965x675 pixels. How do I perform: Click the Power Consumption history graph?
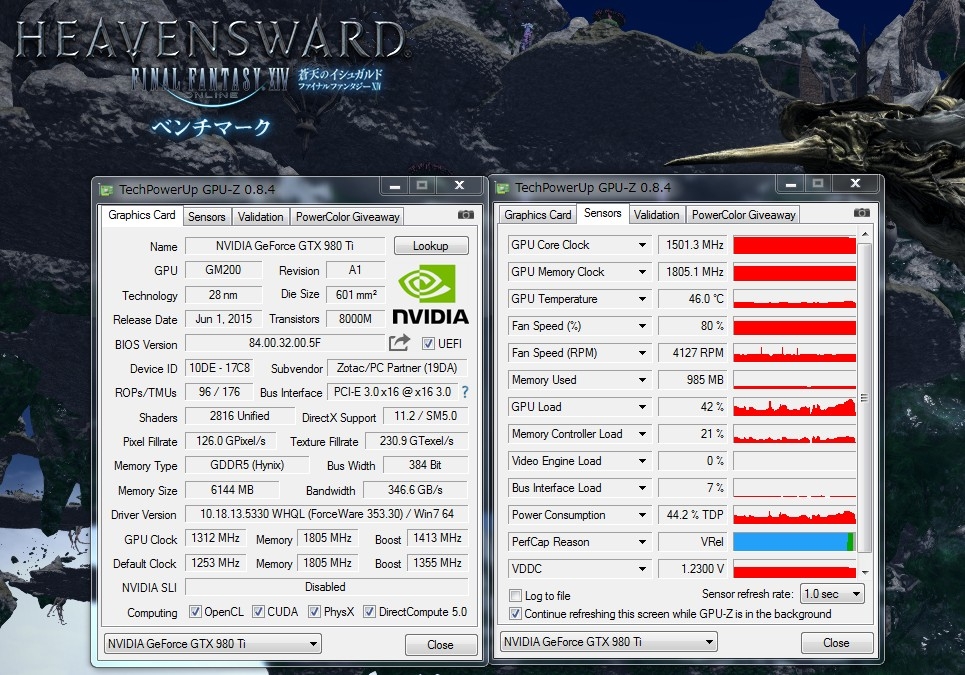point(794,515)
